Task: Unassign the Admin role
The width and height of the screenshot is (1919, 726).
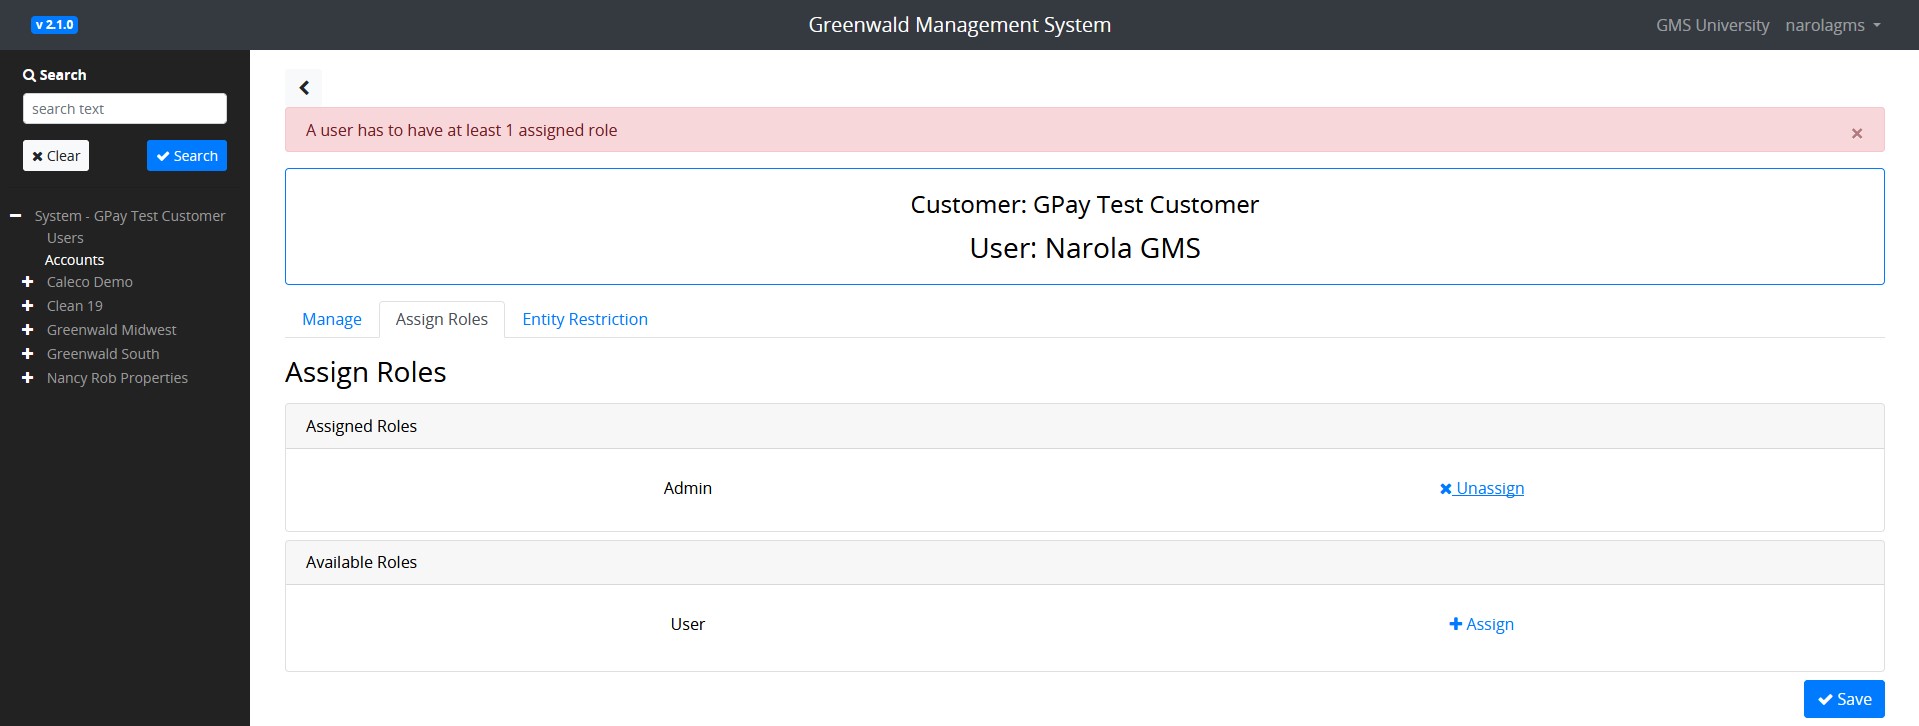Action: tap(1482, 488)
